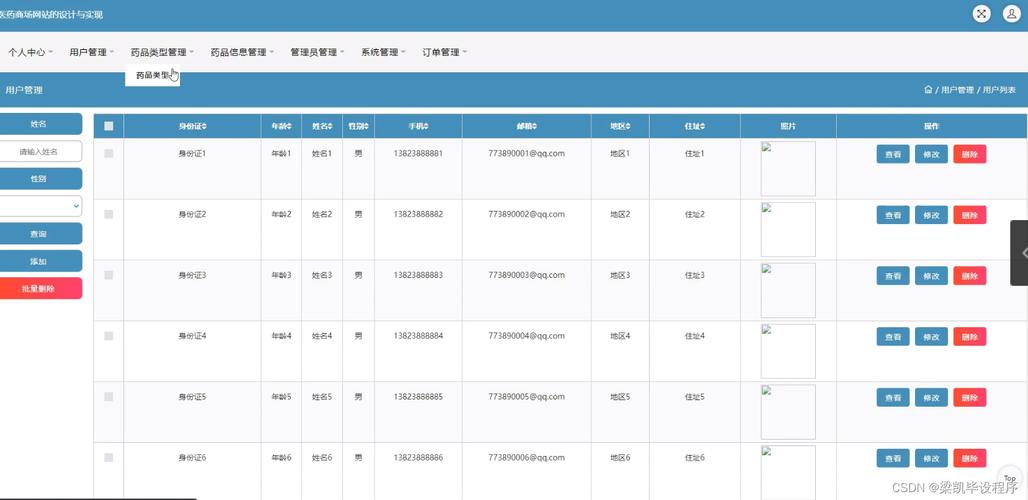
Task: Toggle the select-all checkbox in table header
Action: [x=109, y=126]
